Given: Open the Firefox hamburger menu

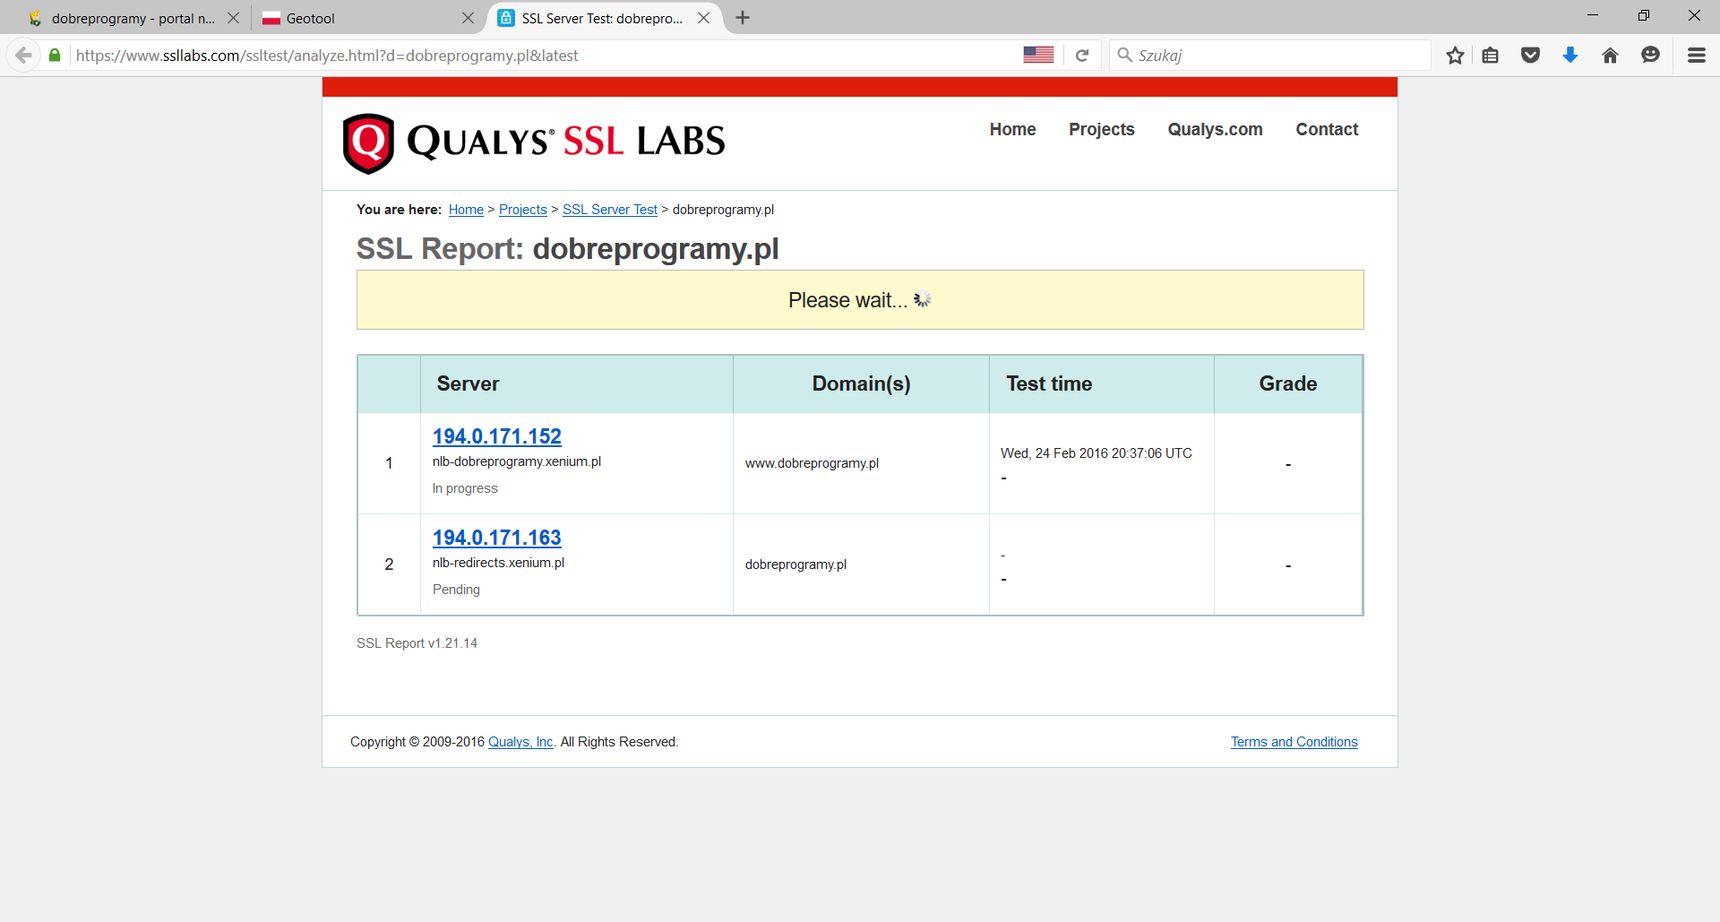Looking at the screenshot, I should (1696, 55).
